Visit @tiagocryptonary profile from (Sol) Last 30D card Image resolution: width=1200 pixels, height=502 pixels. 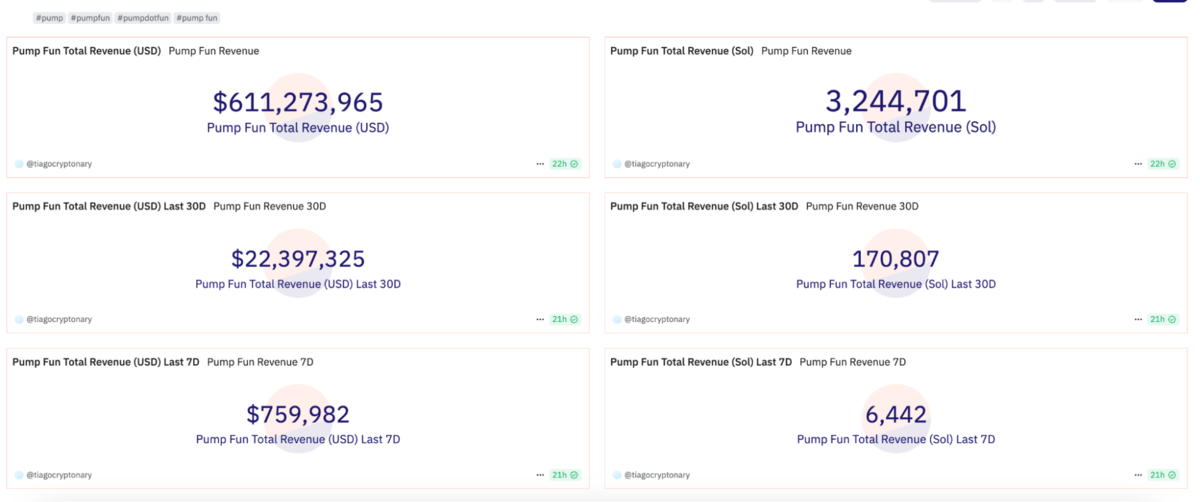tap(657, 320)
